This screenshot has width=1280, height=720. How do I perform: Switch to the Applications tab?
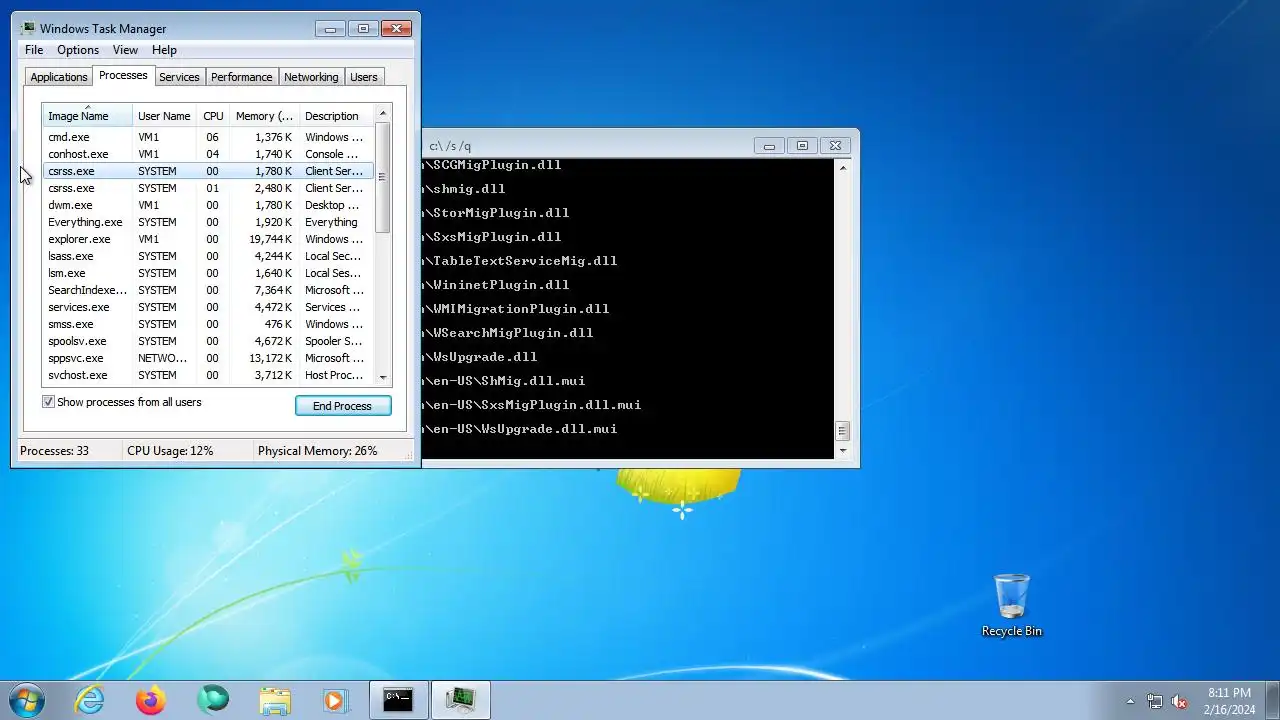[x=59, y=77]
